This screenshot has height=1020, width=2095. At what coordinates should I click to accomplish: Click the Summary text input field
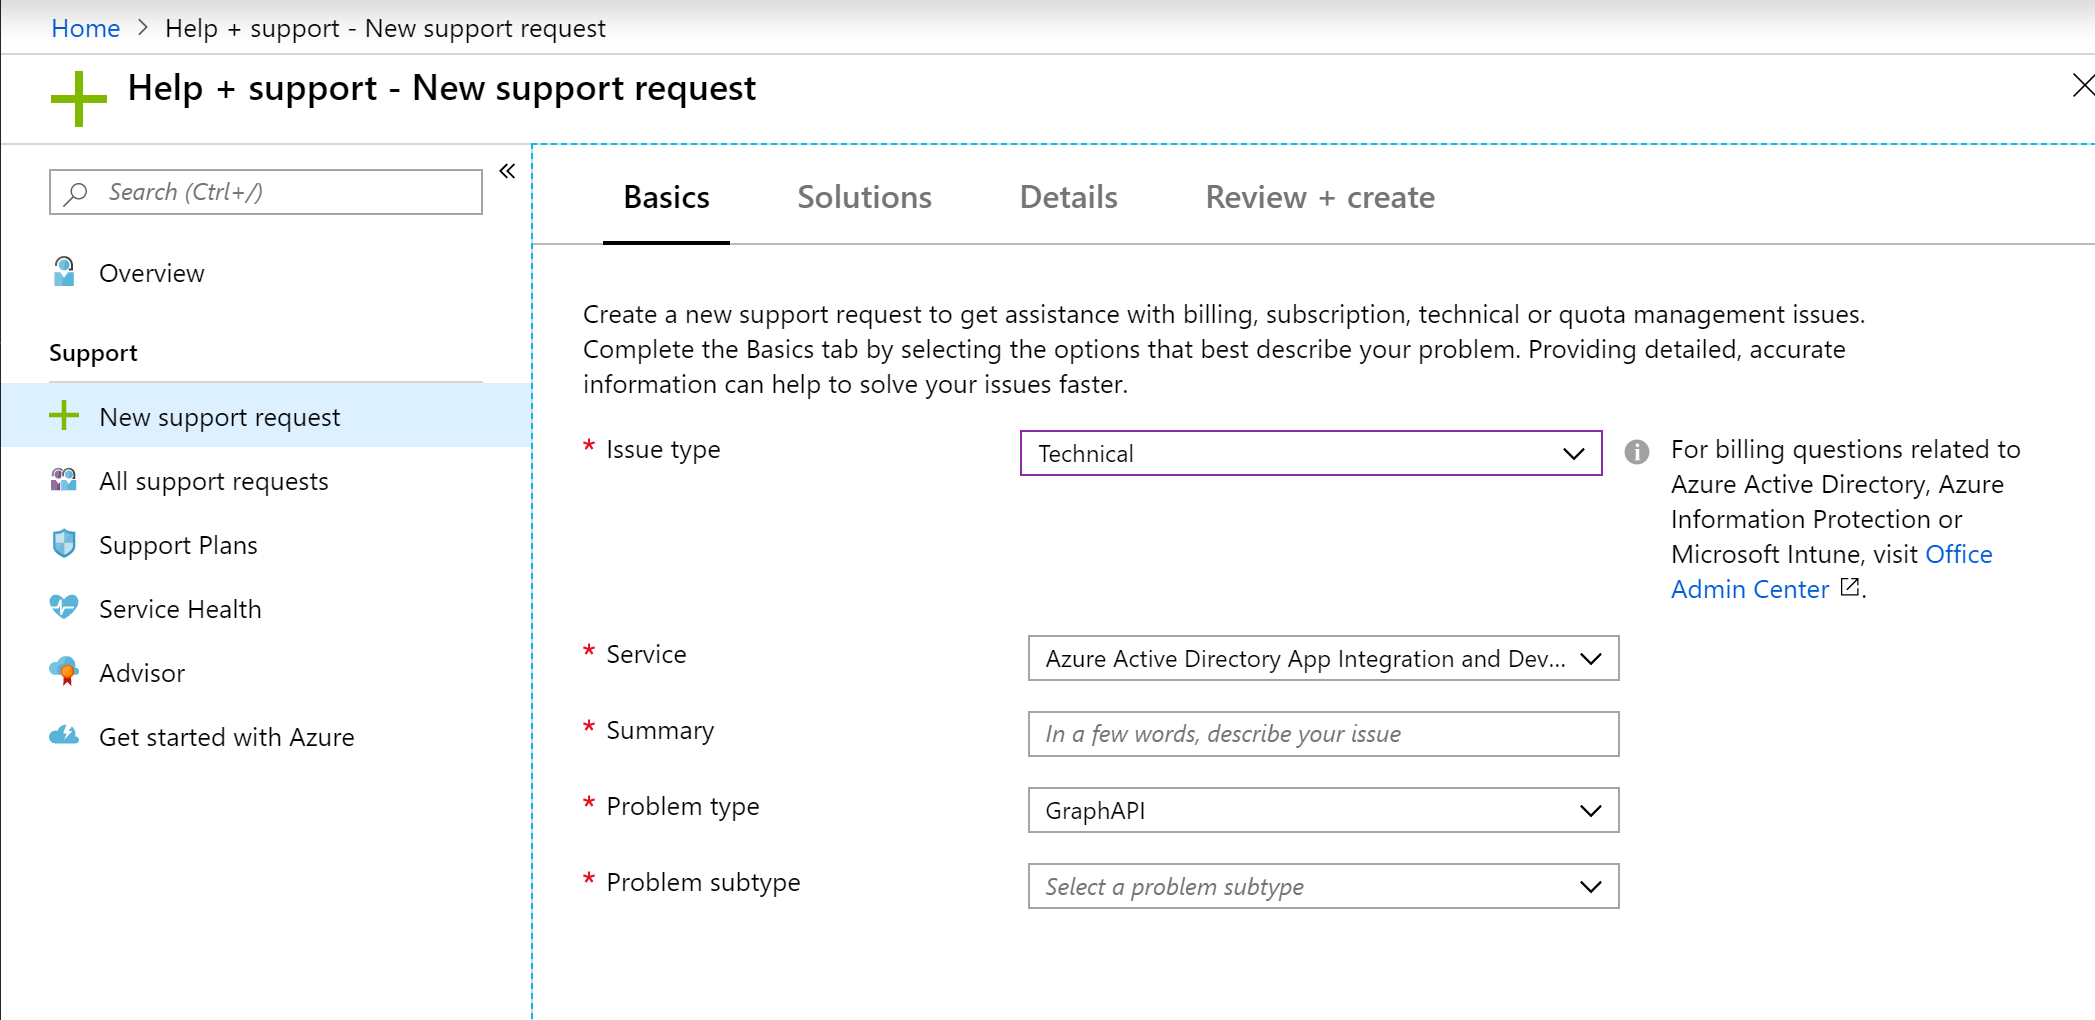tap(1322, 734)
